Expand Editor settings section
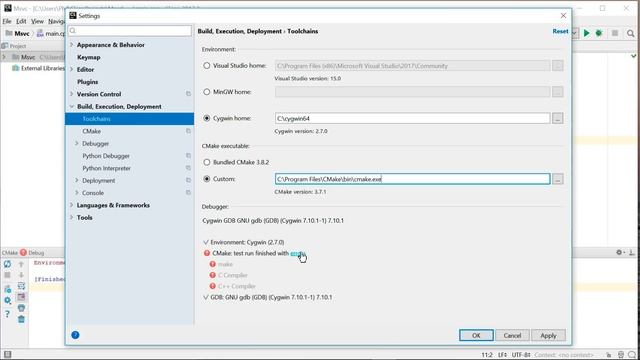The height and width of the screenshot is (360, 640). coord(72,69)
